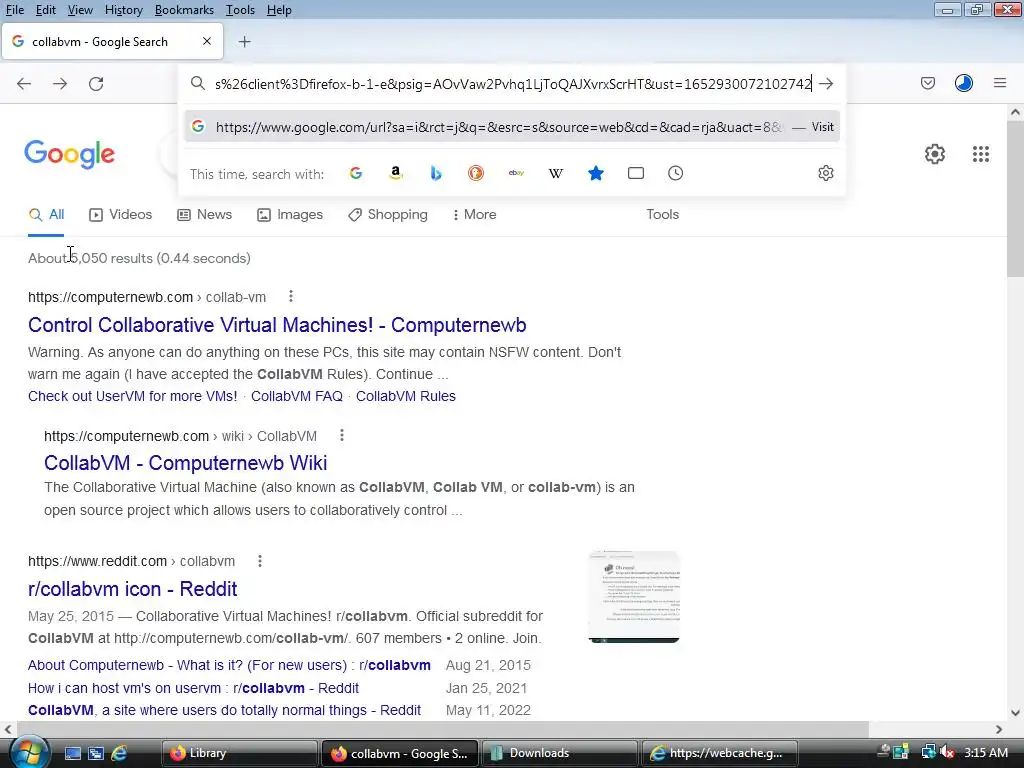
Task: Click the Google logo
Action: (69, 154)
